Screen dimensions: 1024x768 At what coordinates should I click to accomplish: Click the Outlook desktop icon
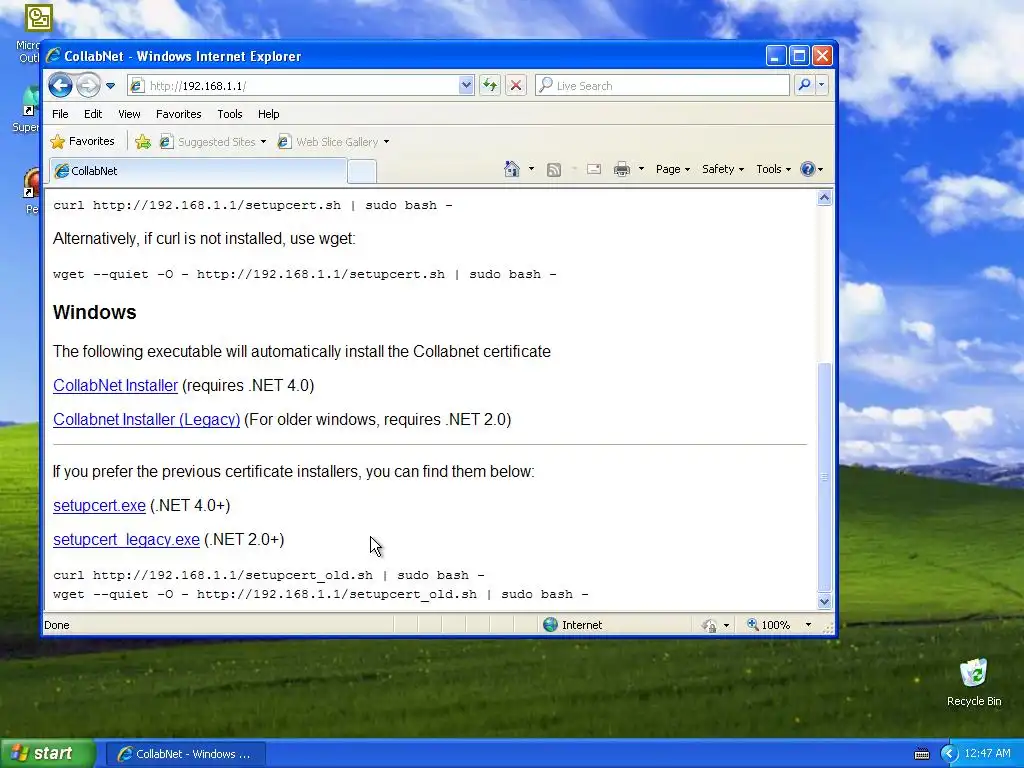pos(39,18)
